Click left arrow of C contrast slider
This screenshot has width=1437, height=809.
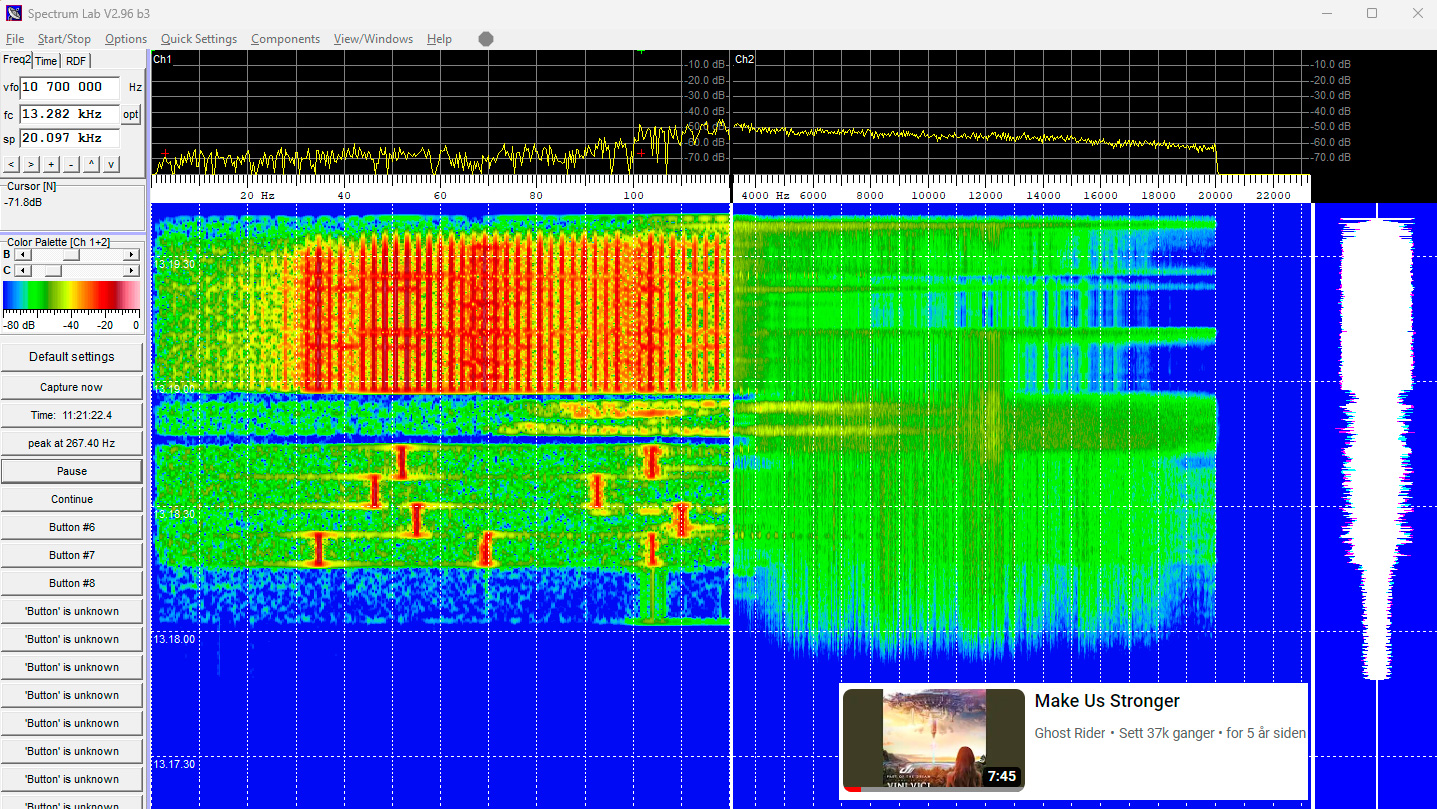coord(22,270)
